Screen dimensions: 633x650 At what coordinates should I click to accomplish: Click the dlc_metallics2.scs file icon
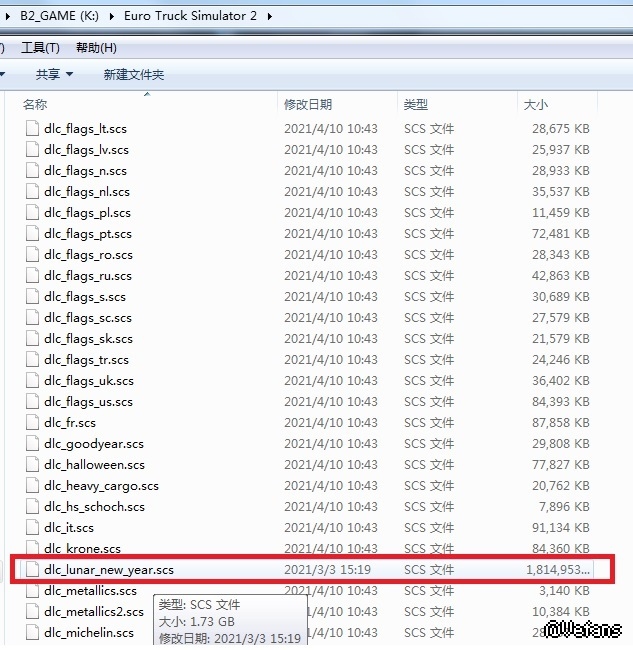tap(32, 612)
